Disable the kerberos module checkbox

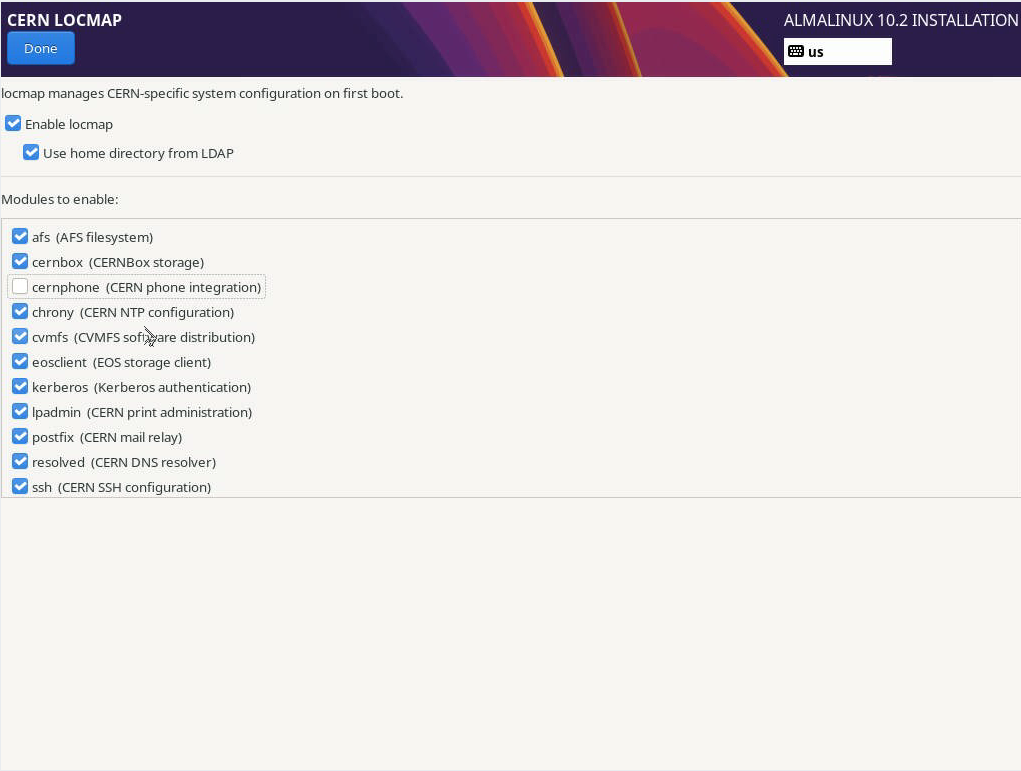click(20, 386)
